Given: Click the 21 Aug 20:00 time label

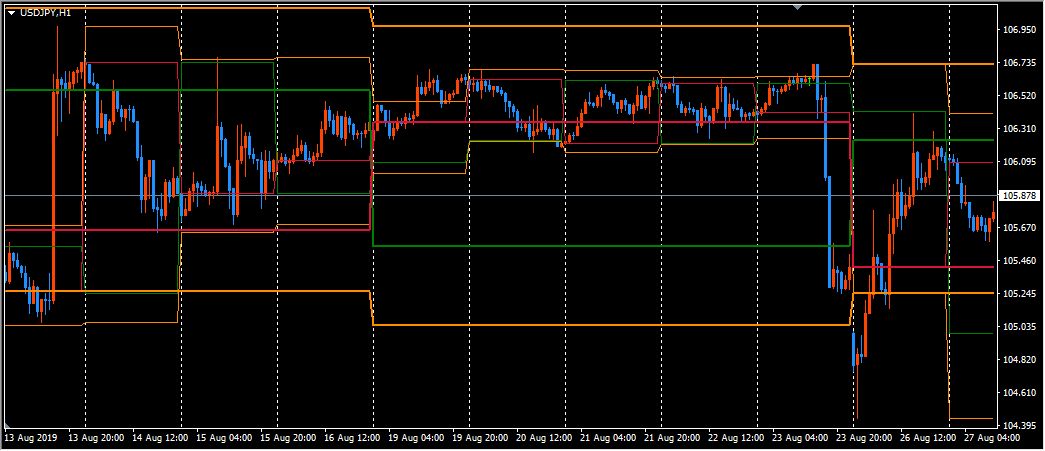Looking at the screenshot, I should (671, 438).
